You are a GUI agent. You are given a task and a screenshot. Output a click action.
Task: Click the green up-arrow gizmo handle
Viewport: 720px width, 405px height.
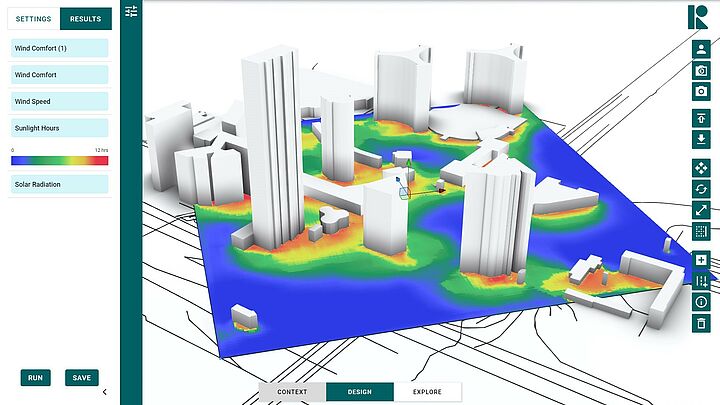(408, 163)
